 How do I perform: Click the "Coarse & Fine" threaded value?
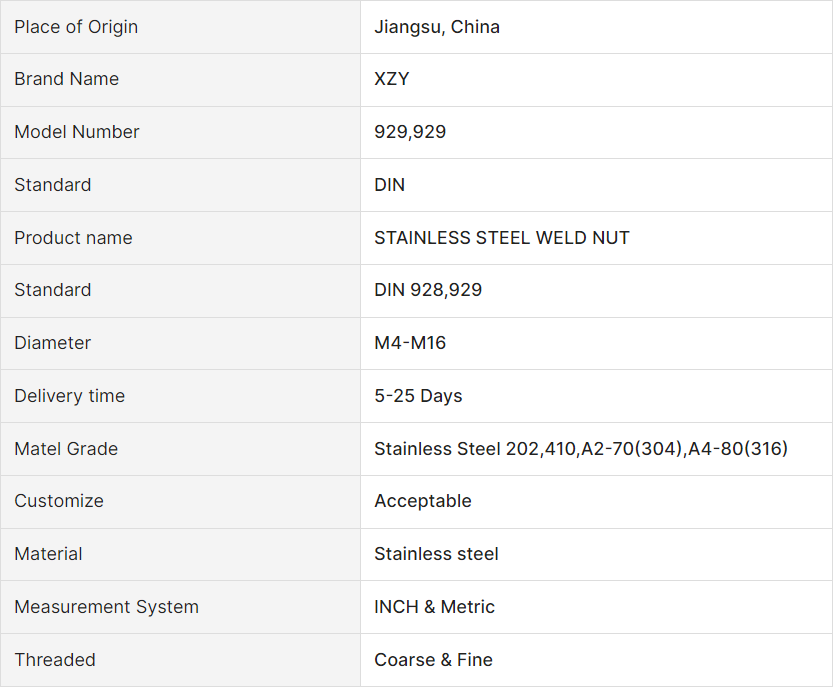pyautogui.click(x=433, y=660)
